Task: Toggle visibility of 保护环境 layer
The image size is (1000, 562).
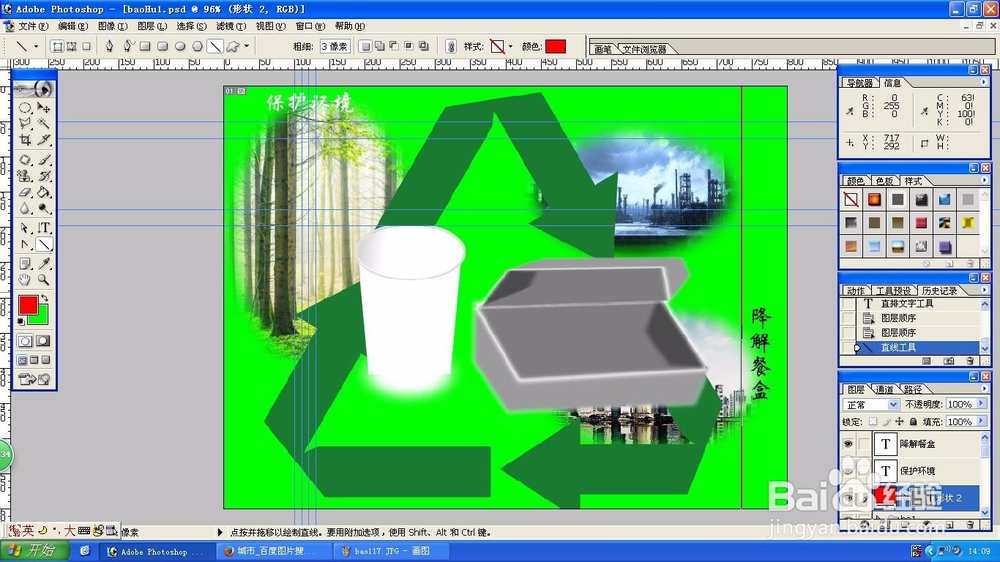Action: coord(848,470)
